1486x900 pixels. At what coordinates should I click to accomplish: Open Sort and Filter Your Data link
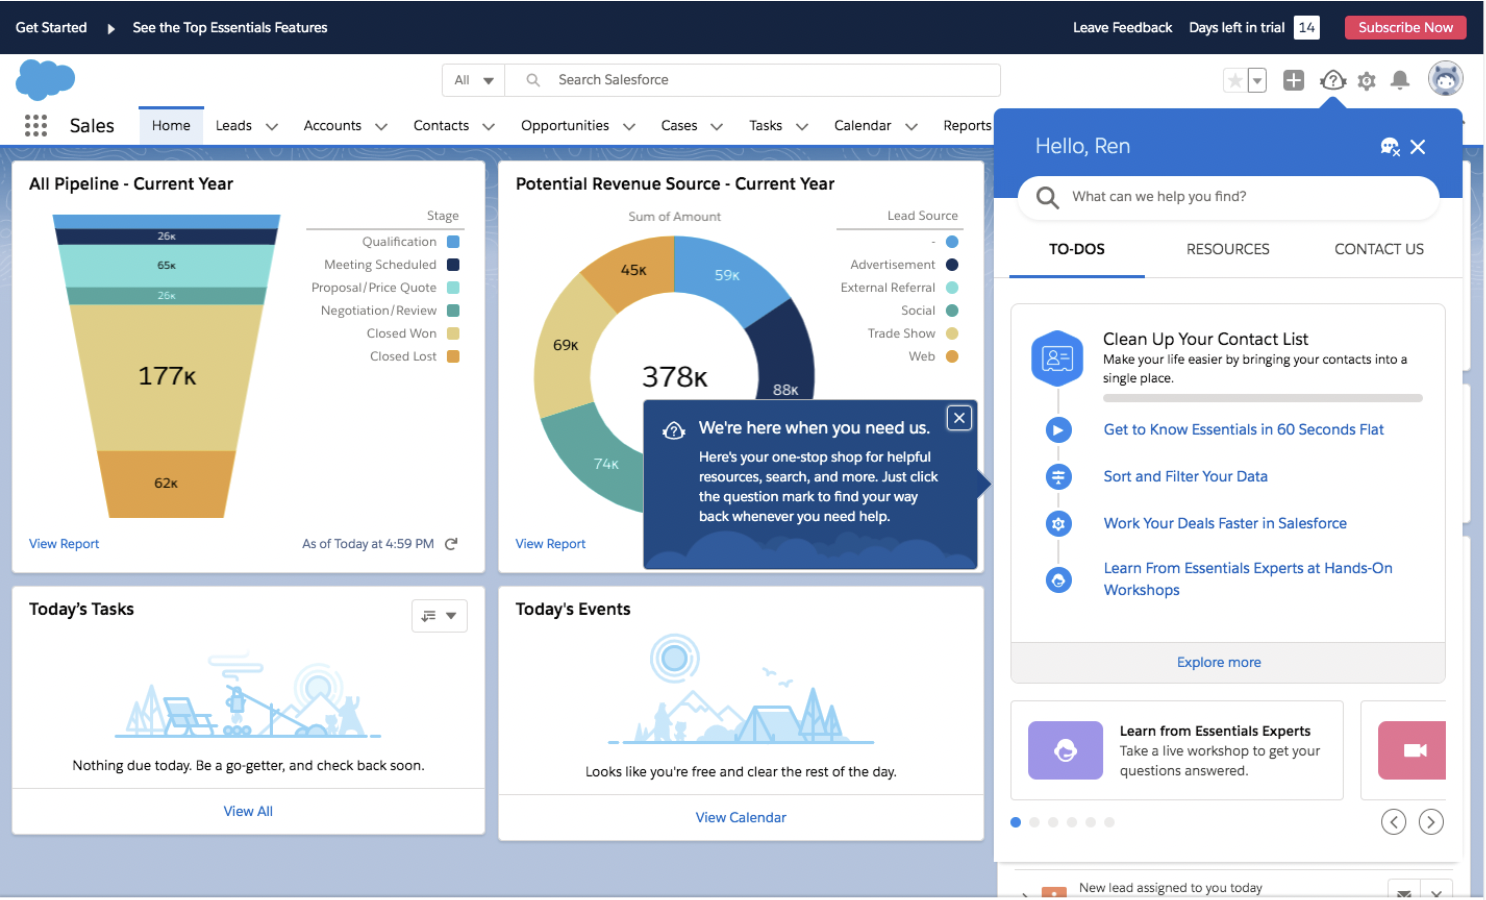tap(1185, 477)
